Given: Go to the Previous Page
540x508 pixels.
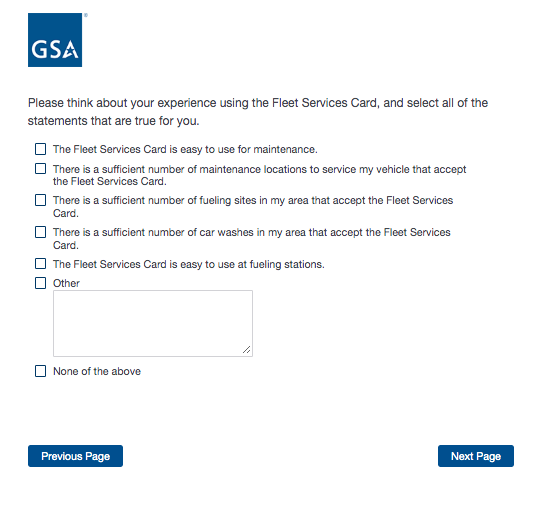Looking at the screenshot, I should coord(75,456).
